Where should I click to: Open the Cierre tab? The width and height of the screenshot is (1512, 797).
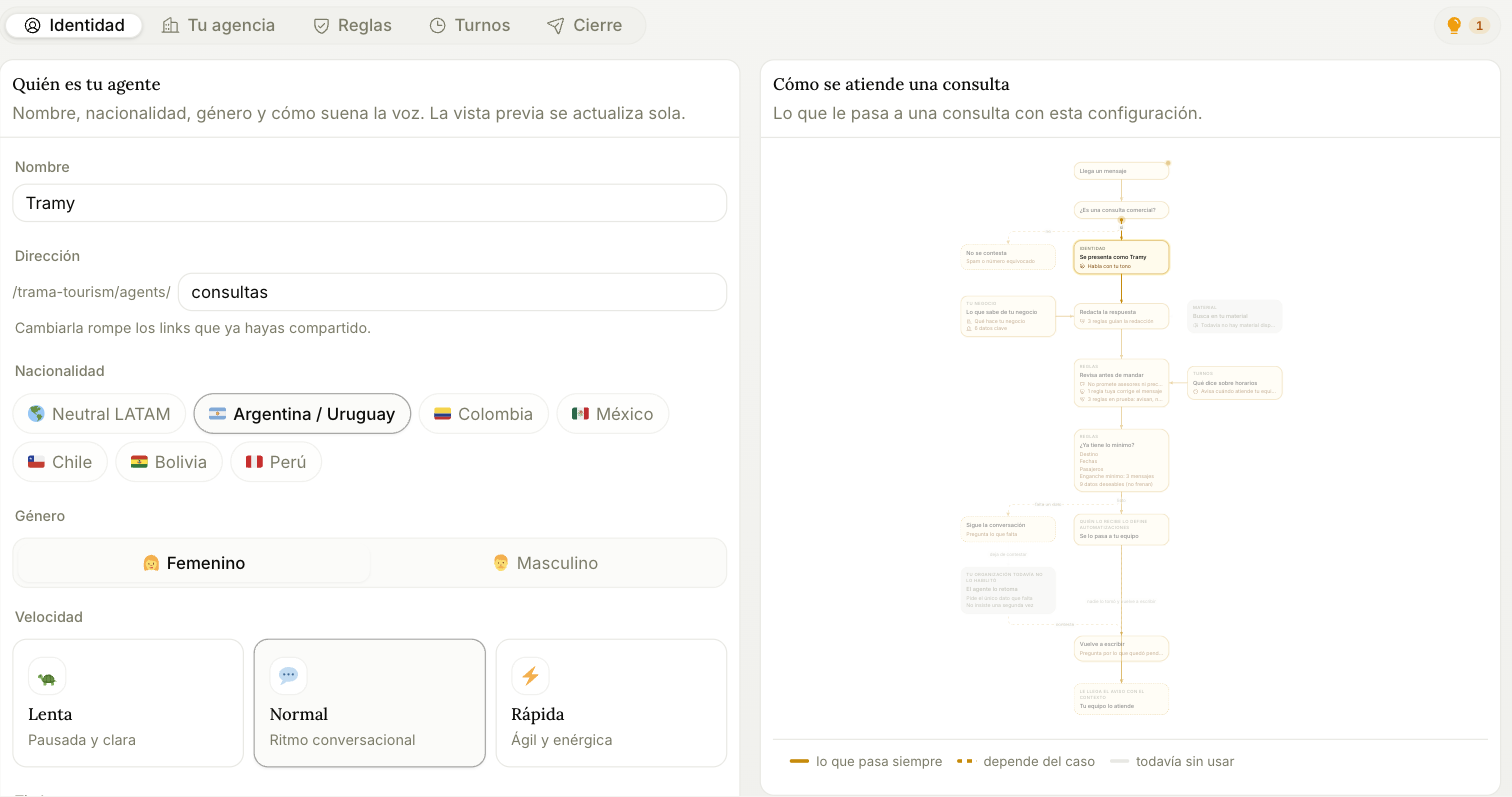click(585, 25)
